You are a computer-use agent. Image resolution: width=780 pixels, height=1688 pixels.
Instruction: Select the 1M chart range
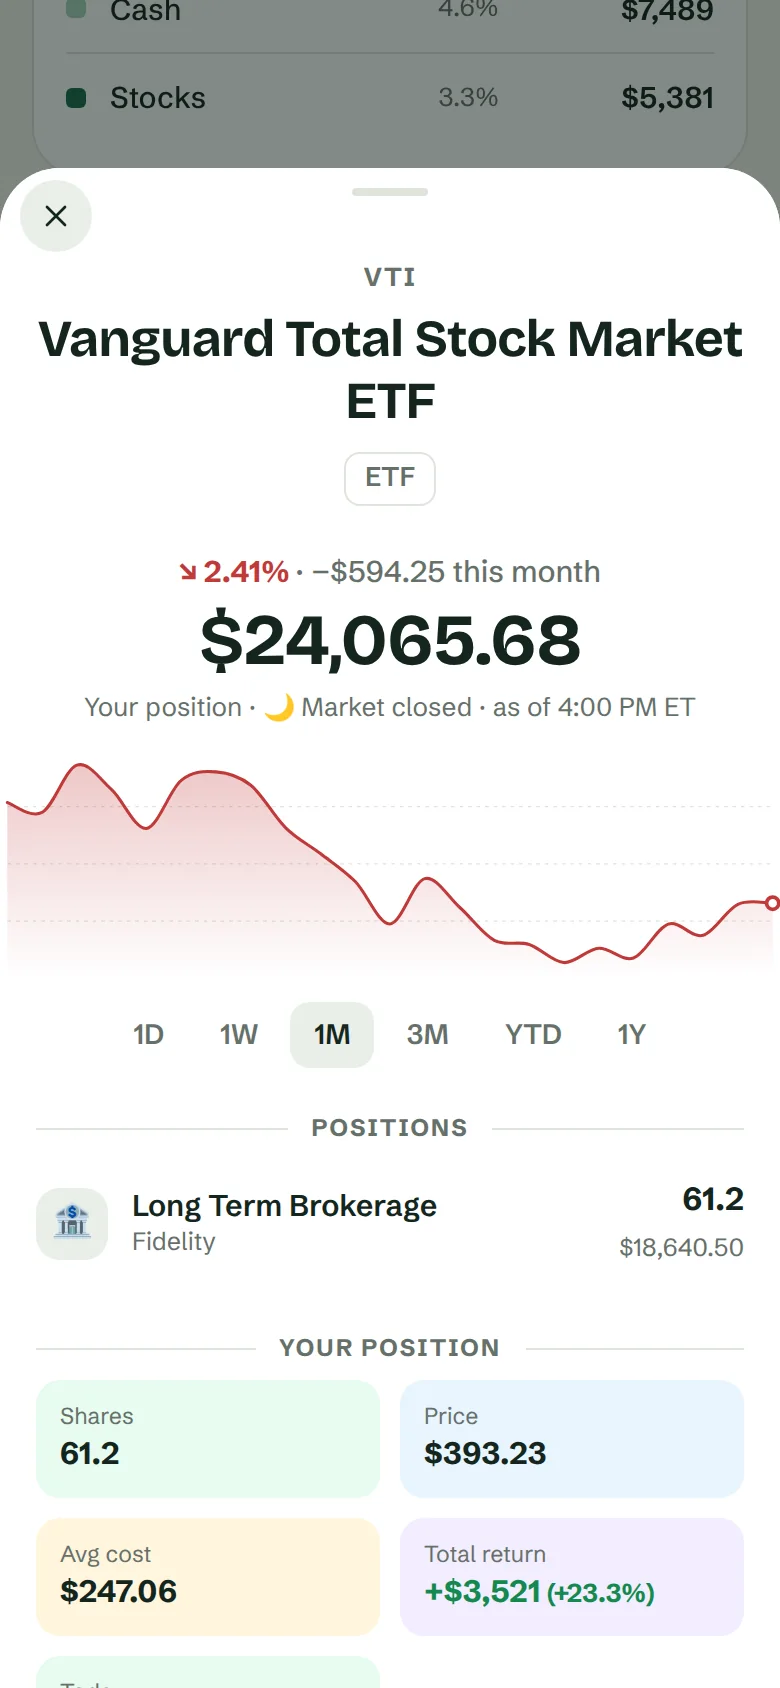332,1034
